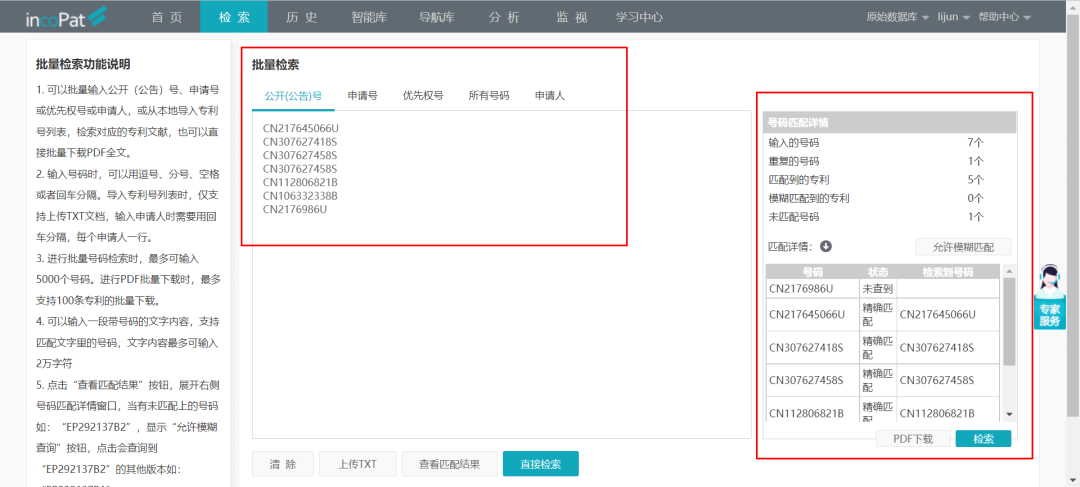Open the 专家服务 expert service widget
The width and height of the screenshot is (1080, 487).
coord(1049,297)
